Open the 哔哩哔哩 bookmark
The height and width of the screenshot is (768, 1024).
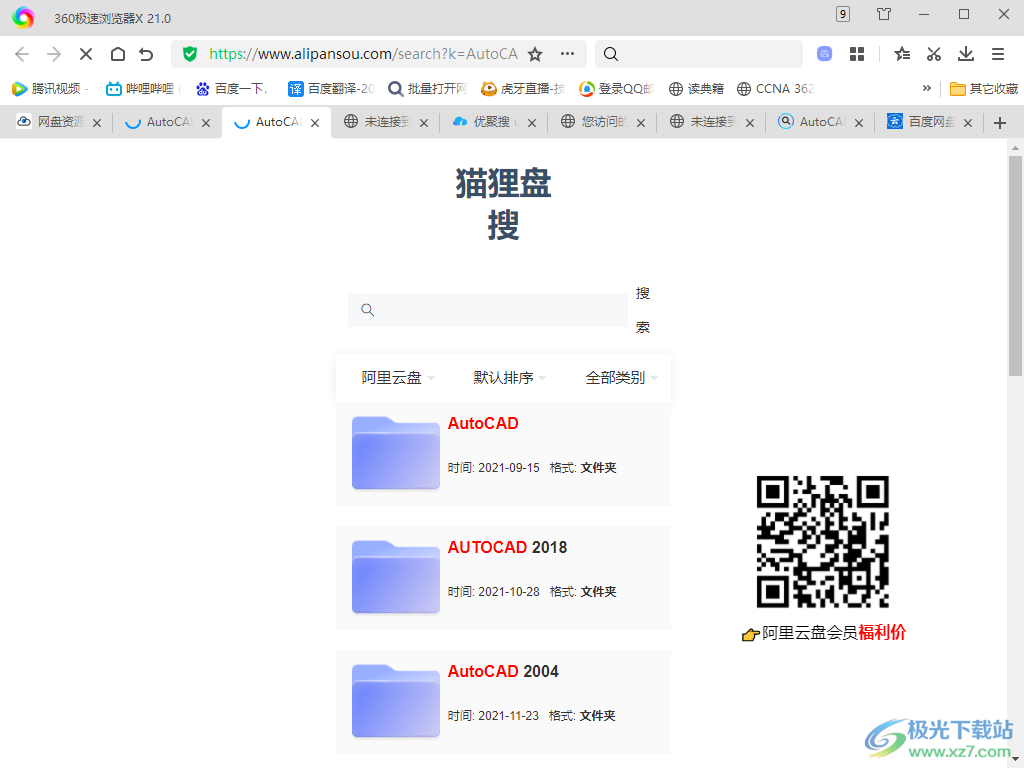pos(142,89)
